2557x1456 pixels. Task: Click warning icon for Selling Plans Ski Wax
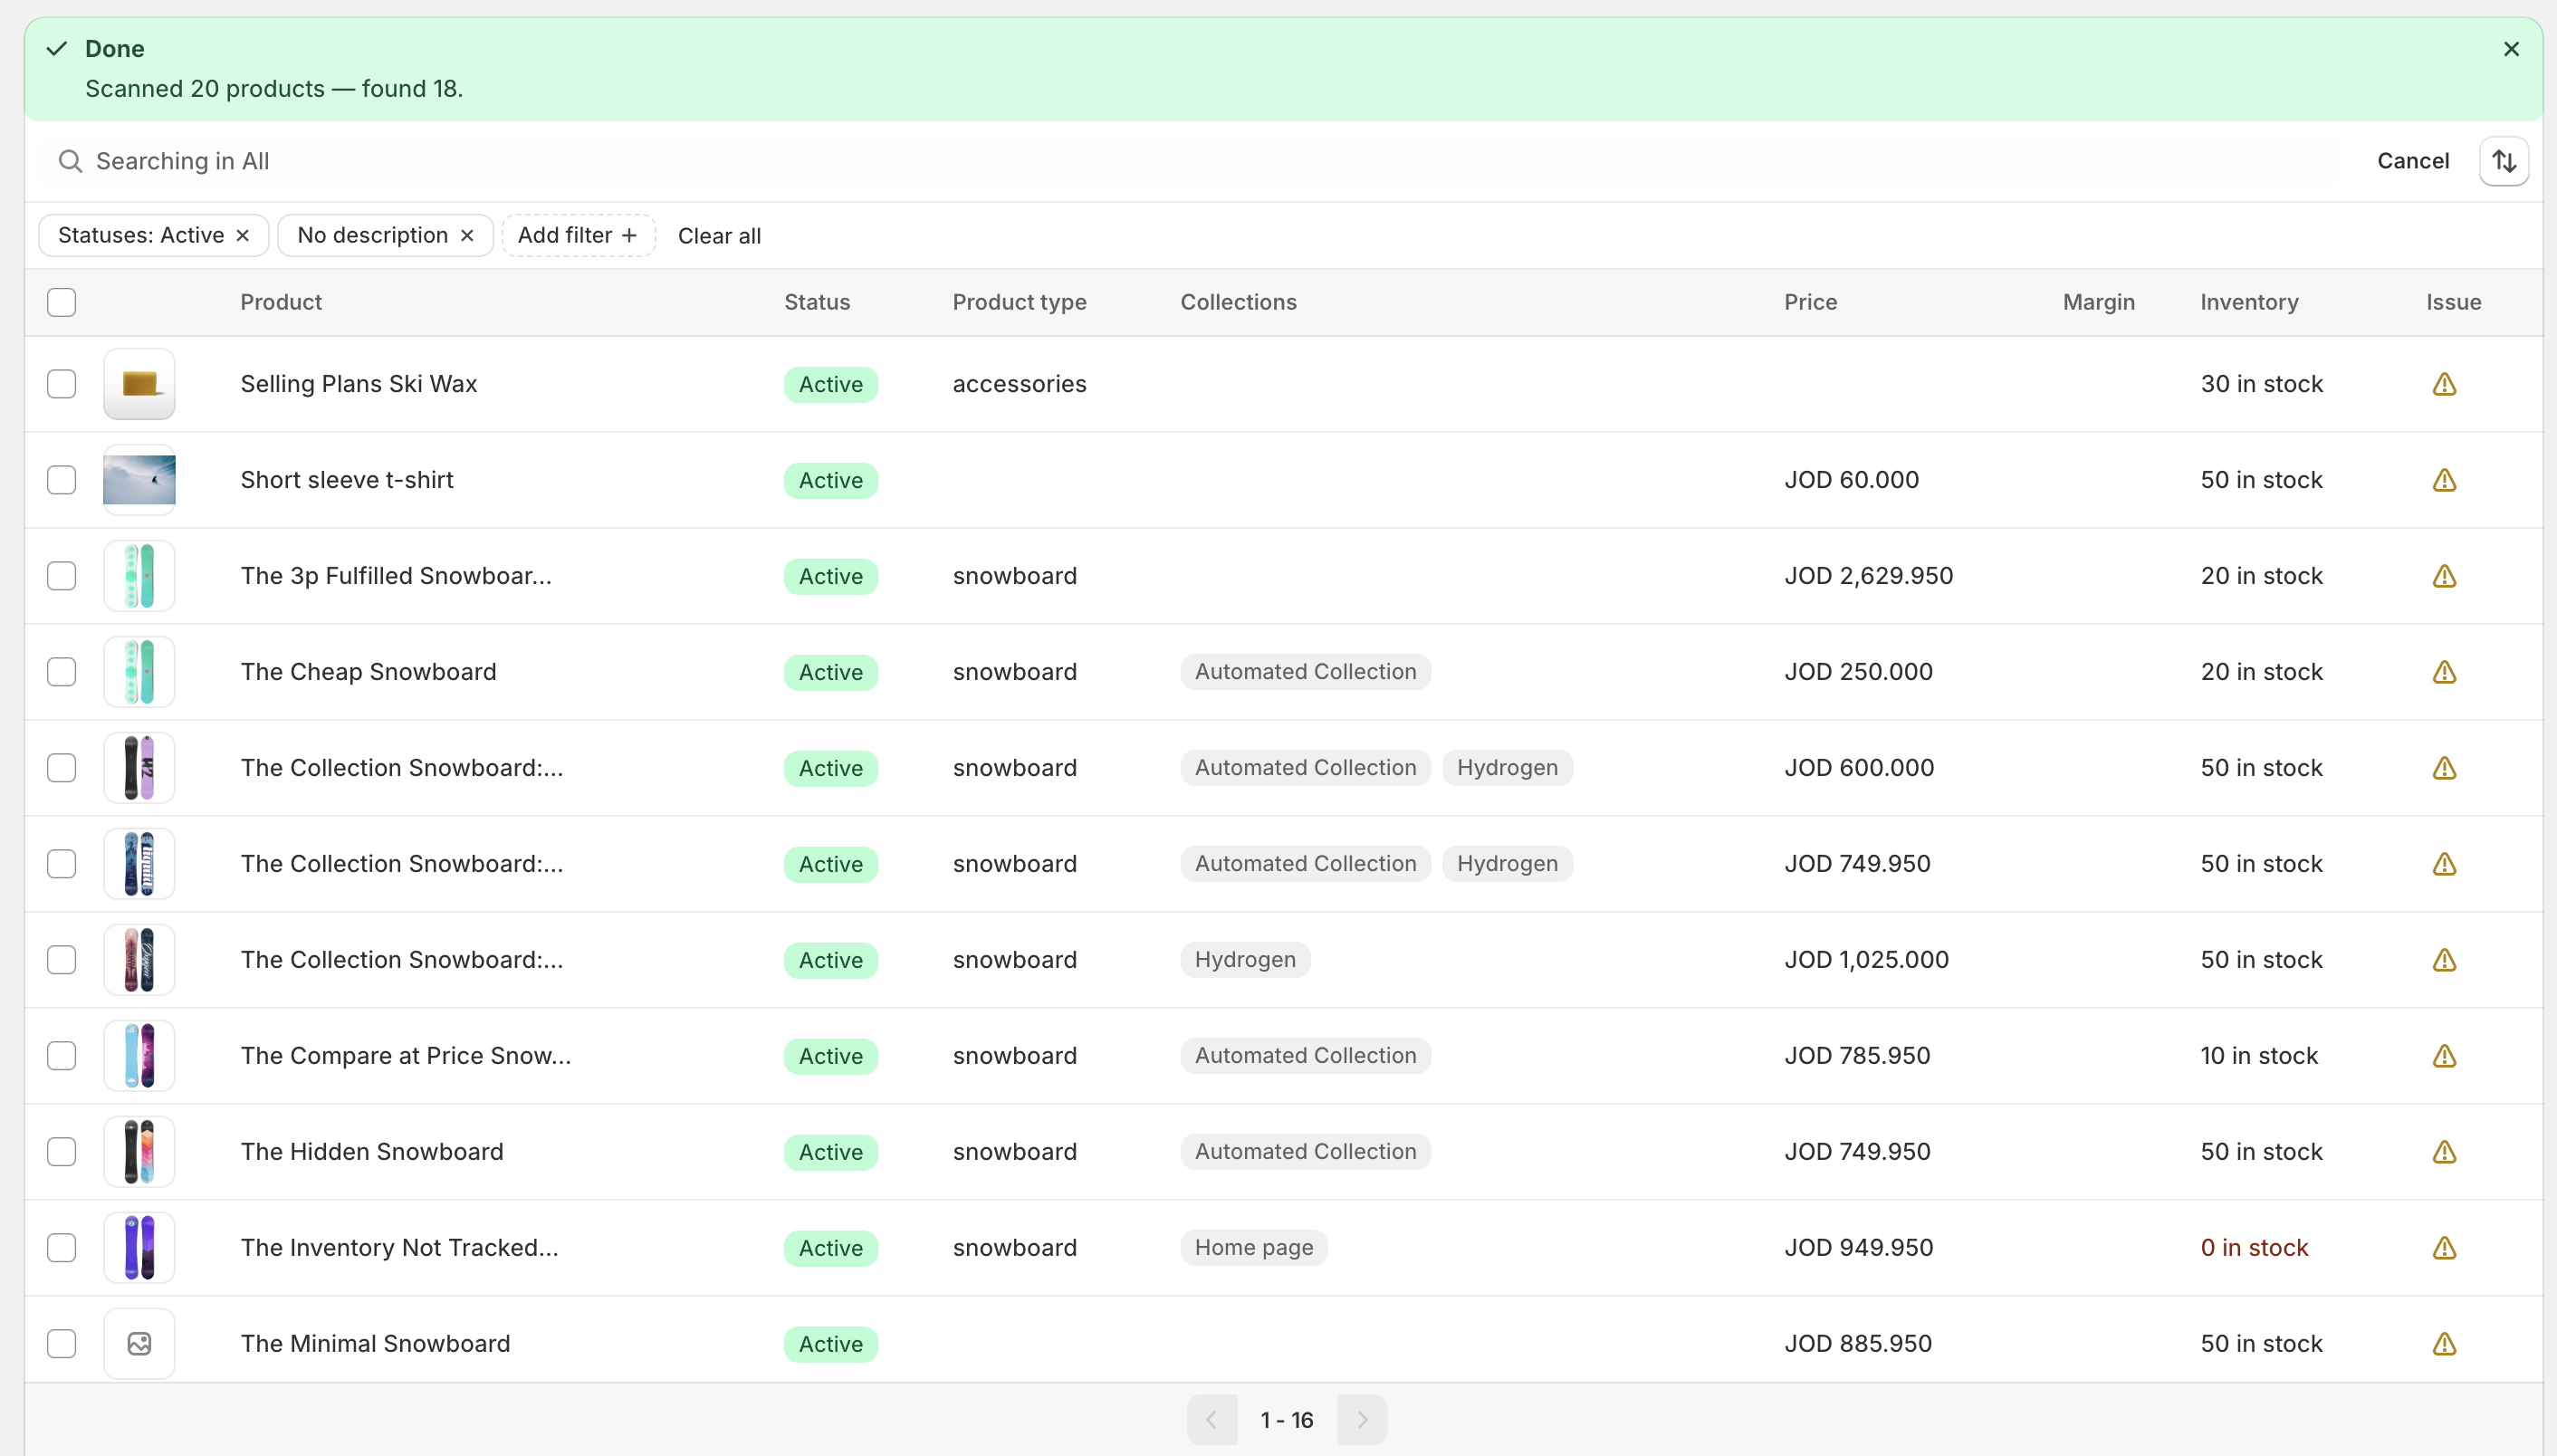click(x=2443, y=384)
